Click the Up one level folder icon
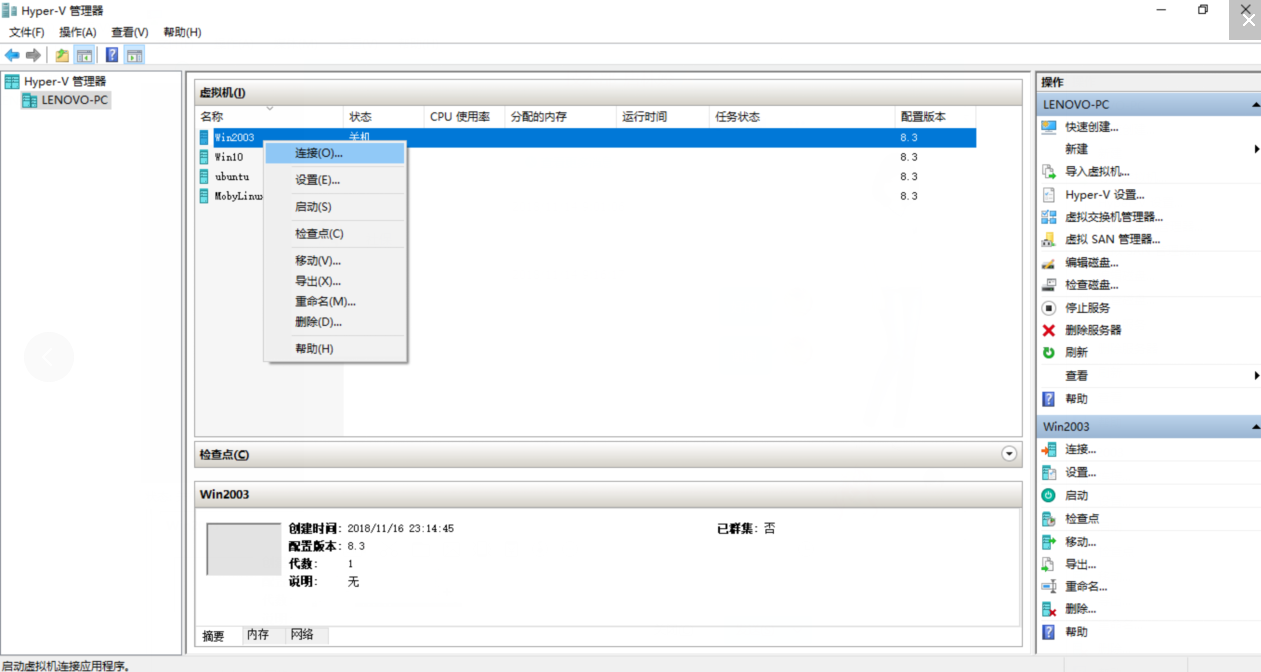Screen dimensions: 1261x672 [62, 55]
